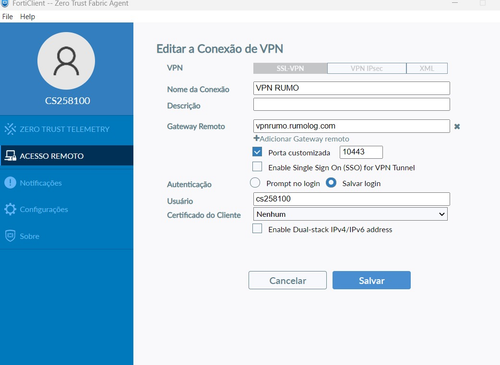Click the Notificações exclamation icon
Screen dimensions: 500x365
click(x=10, y=182)
